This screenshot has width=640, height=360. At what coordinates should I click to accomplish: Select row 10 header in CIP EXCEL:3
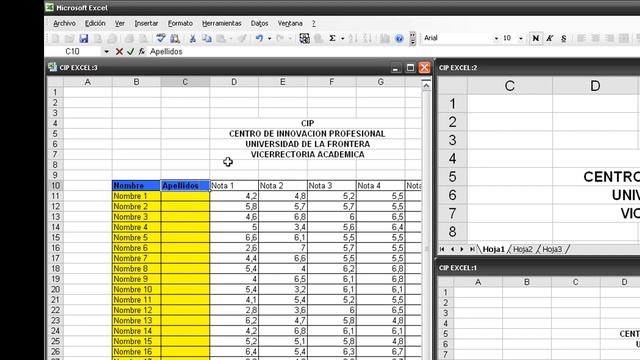[x=55, y=185]
